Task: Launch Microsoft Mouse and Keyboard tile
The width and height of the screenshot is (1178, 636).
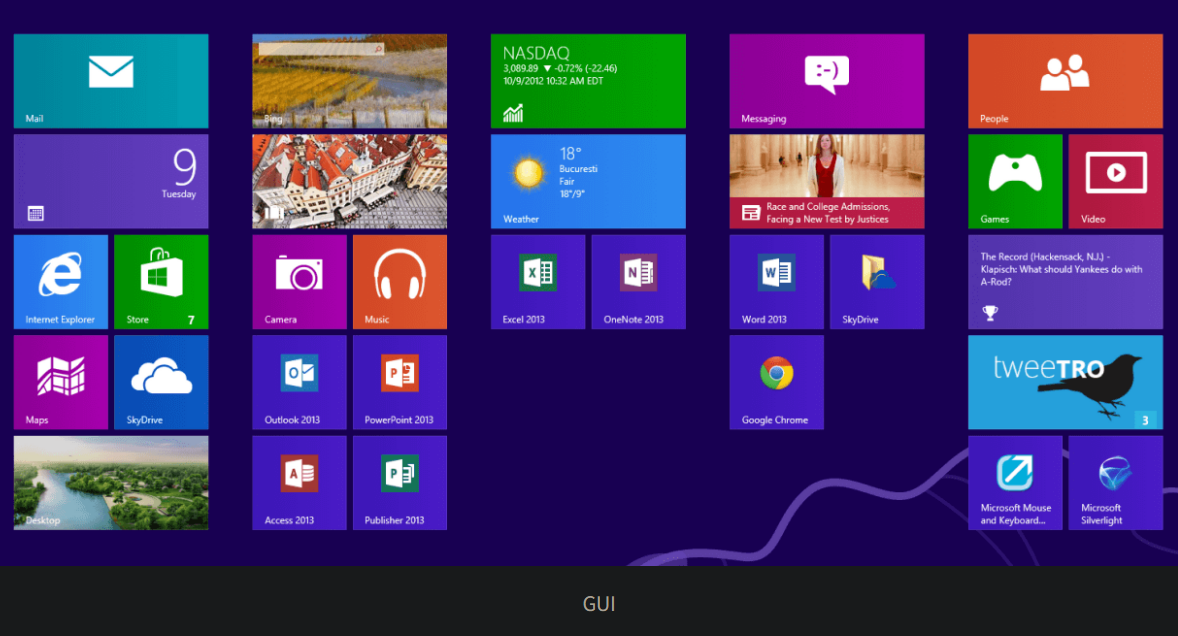Action: pyautogui.click(x=1016, y=483)
